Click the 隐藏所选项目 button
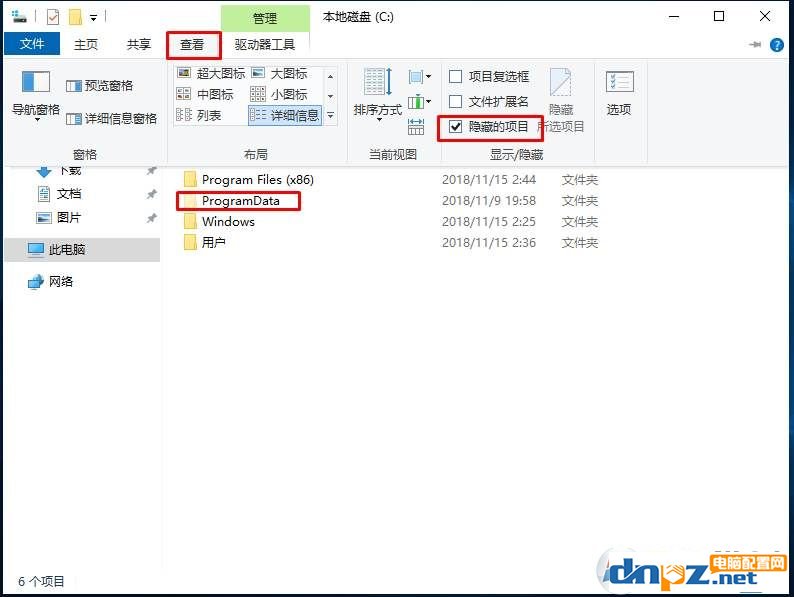The image size is (794, 597). click(561, 100)
